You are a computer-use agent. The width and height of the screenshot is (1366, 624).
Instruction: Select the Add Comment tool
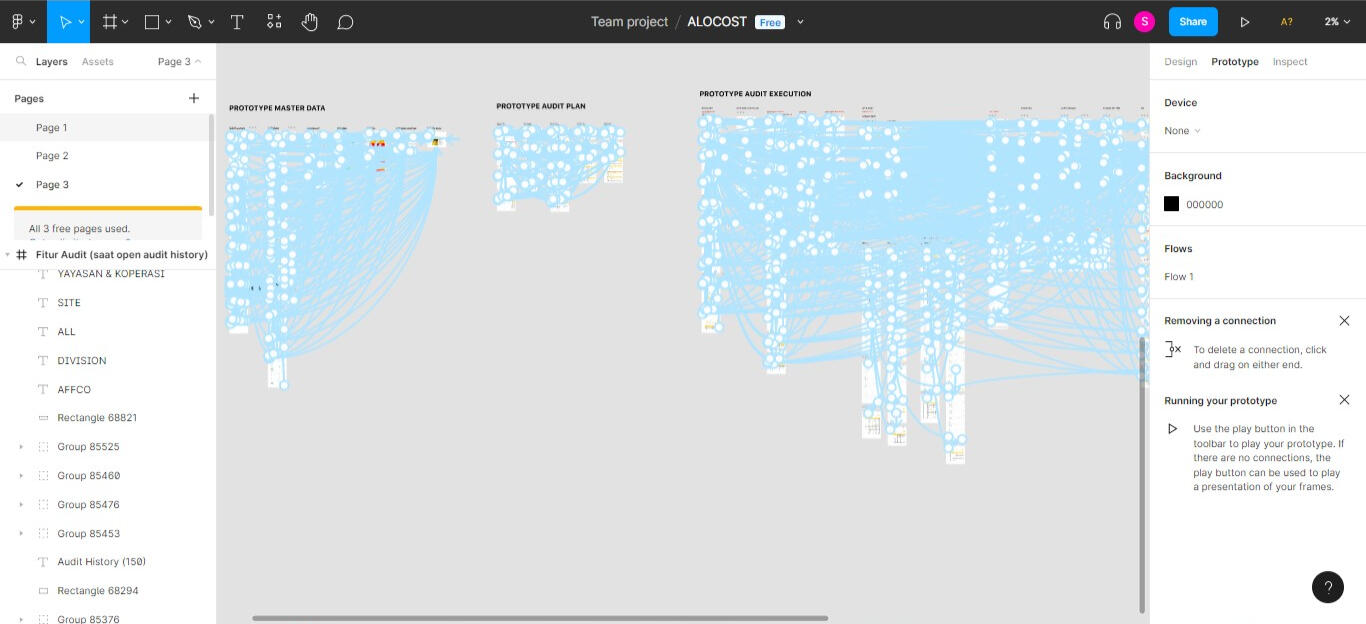[x=345, y=21]
